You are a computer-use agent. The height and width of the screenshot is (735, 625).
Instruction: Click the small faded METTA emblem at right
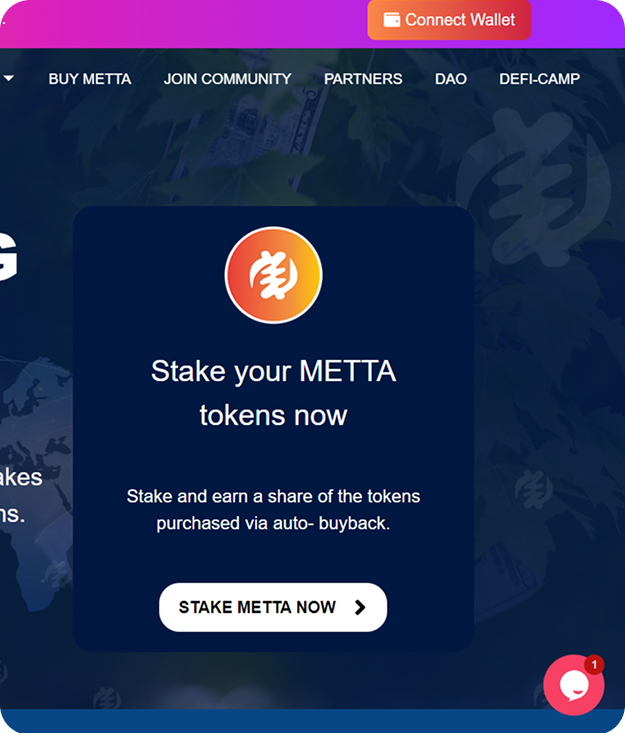click(x=533, y=489)
